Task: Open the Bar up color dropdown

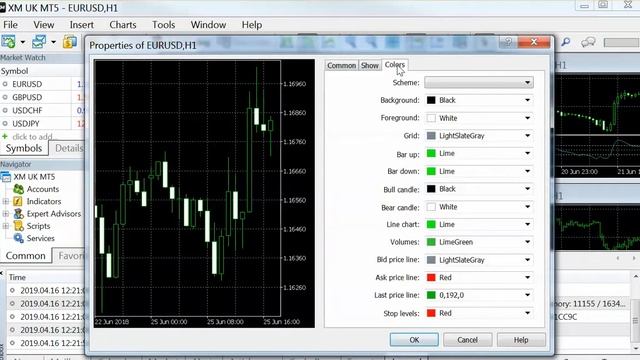Action: coord(479,153)
